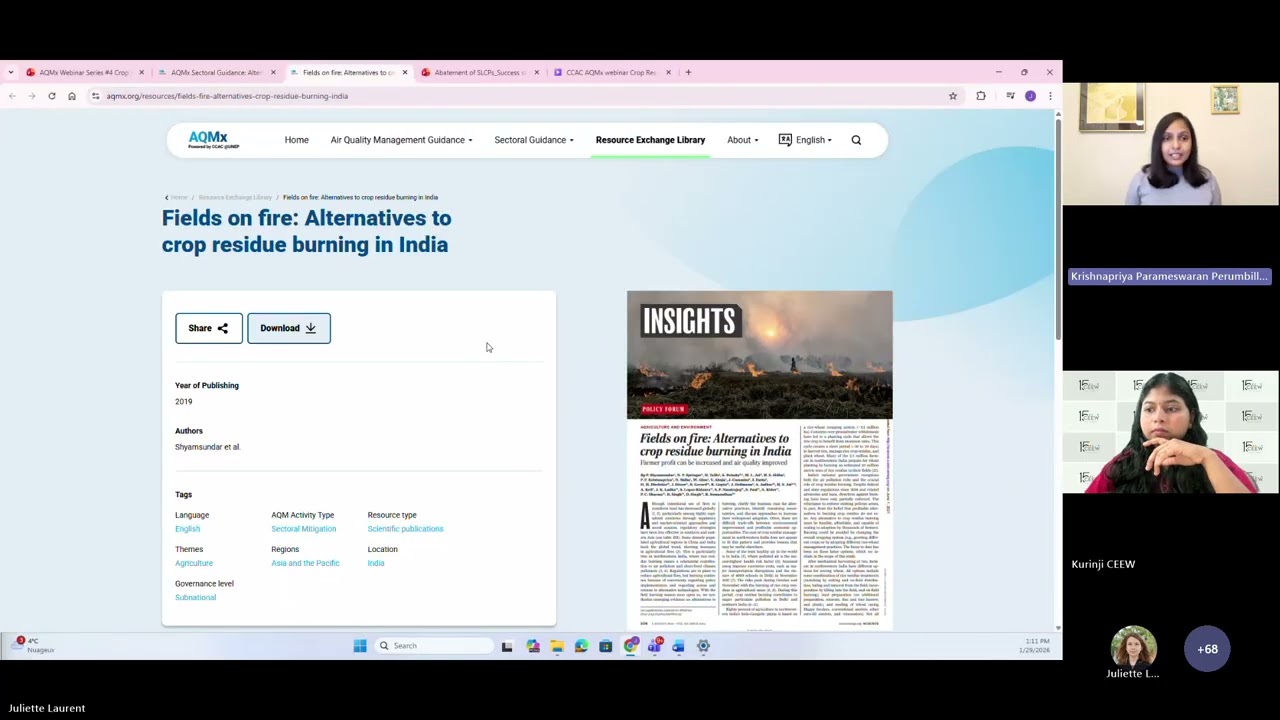Follow the Scientific publications tag link

[x=405, y=529]
